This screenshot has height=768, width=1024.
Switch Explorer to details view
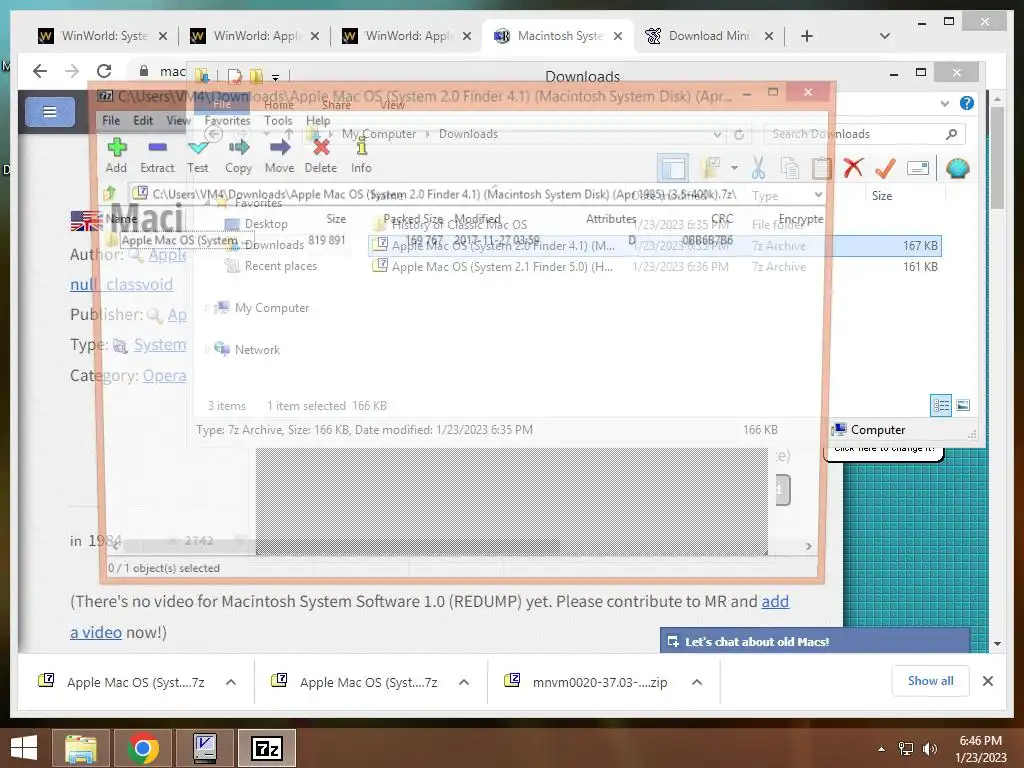coord(941,406)
